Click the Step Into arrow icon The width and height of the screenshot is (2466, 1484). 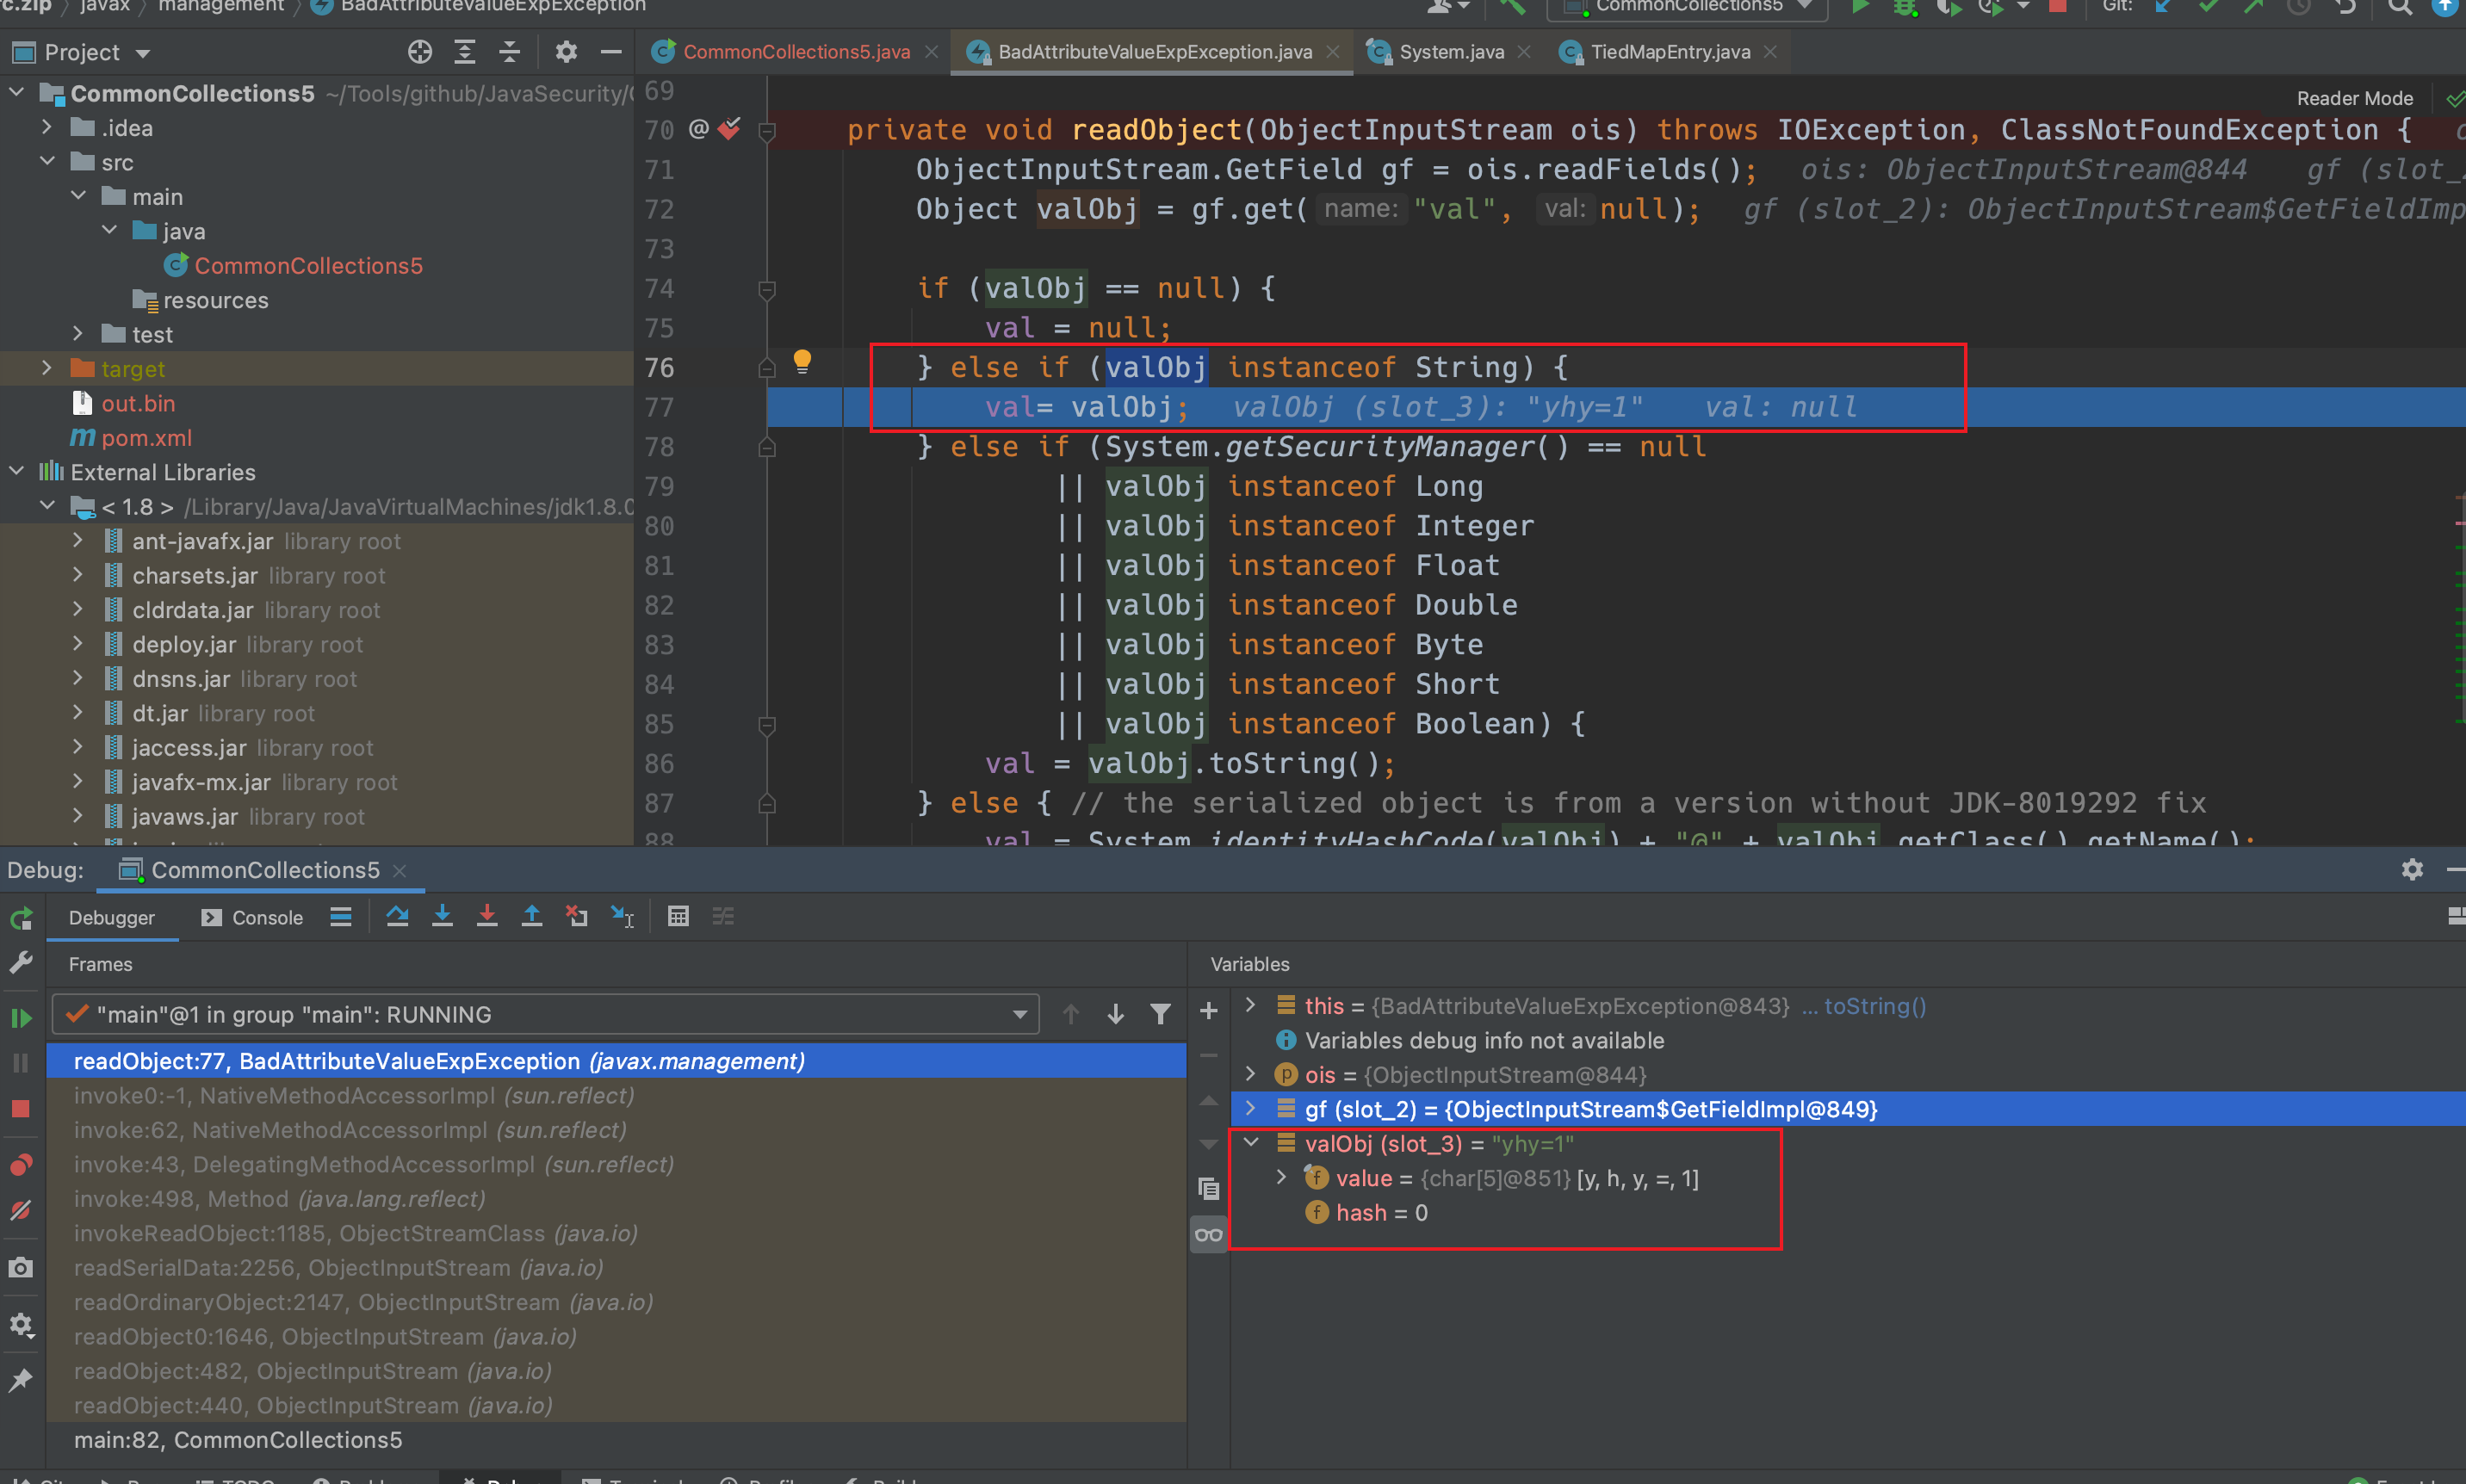tap(442, 916)
